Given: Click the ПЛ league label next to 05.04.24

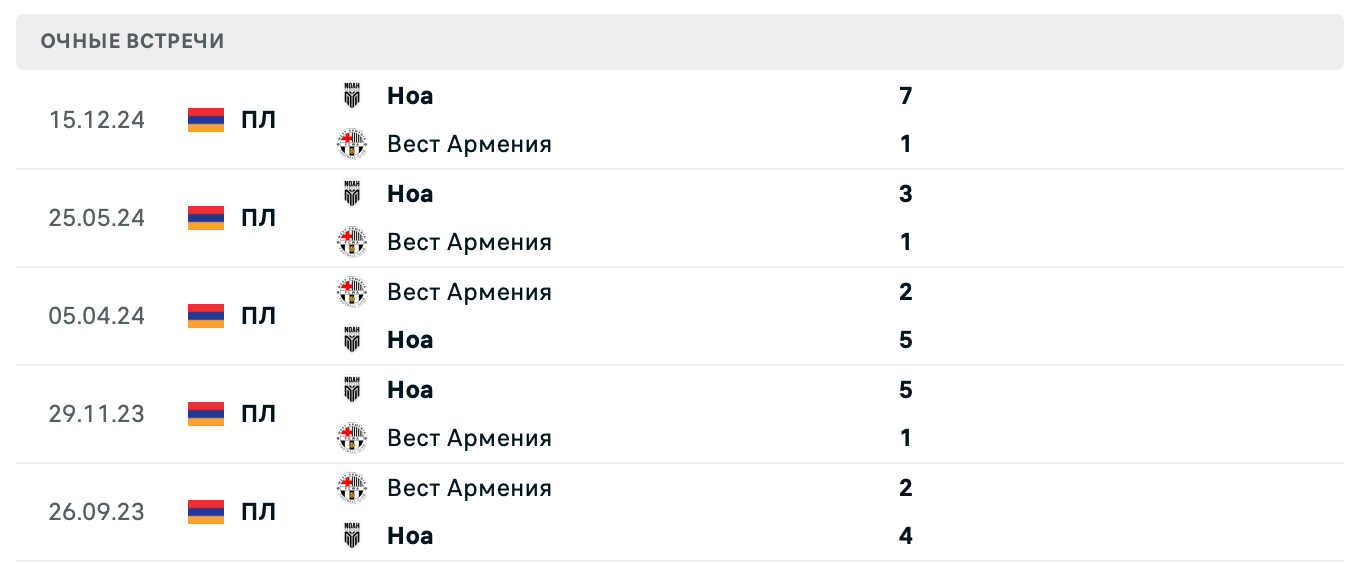Looking at the screenshot, I should coord(258,315).
